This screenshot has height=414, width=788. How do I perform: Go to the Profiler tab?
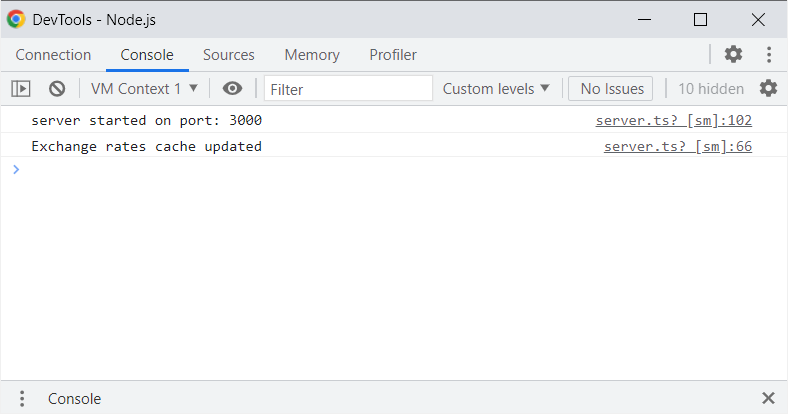click(x=393, y=55)
